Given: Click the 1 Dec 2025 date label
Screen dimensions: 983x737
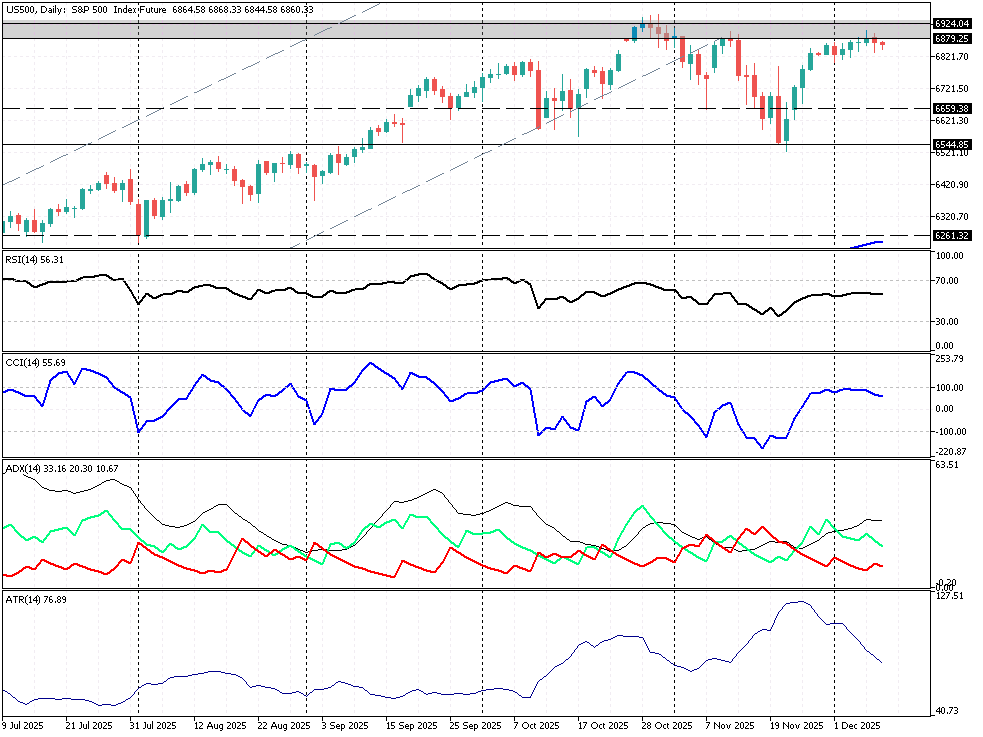Looking at the screenshot, I should (857, 727).
